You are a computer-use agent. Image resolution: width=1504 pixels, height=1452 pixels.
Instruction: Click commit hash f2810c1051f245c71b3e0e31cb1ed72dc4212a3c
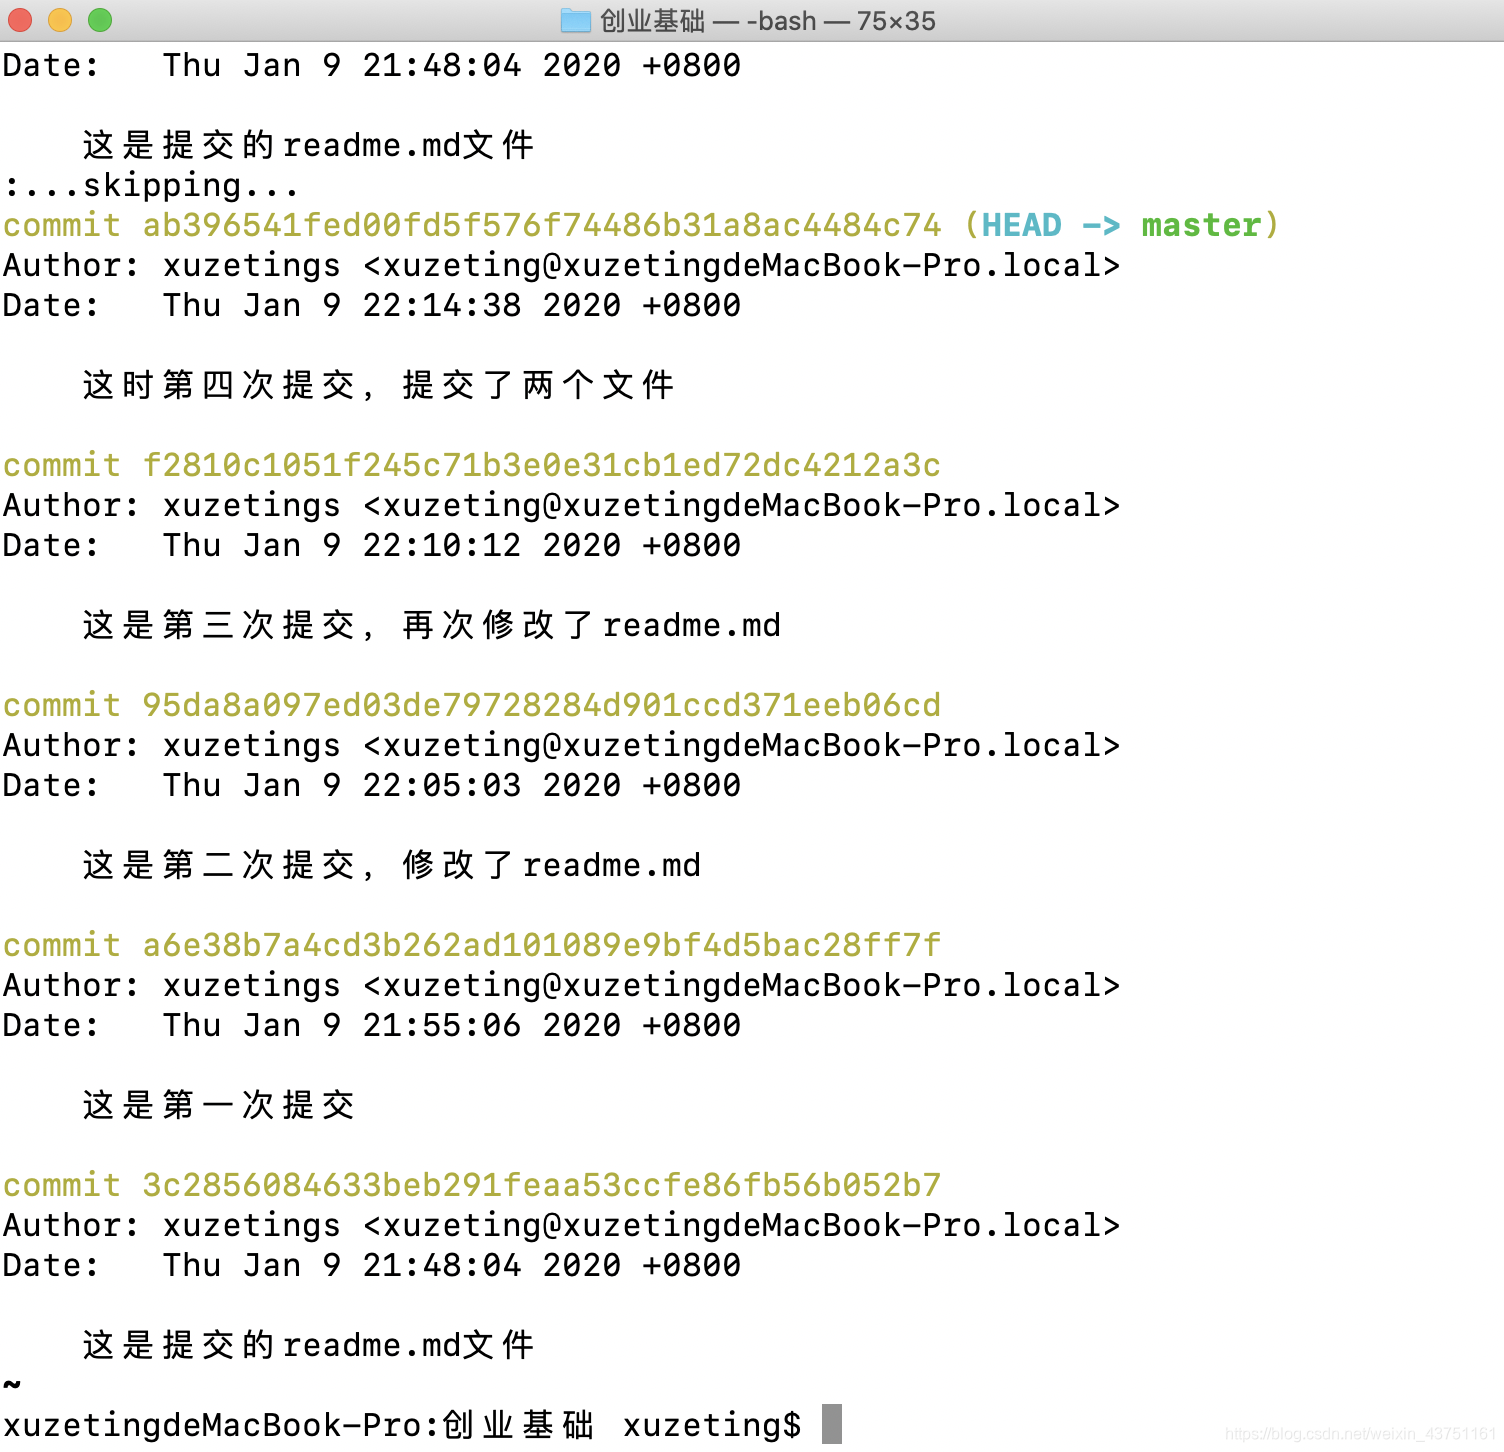[541, 465]
